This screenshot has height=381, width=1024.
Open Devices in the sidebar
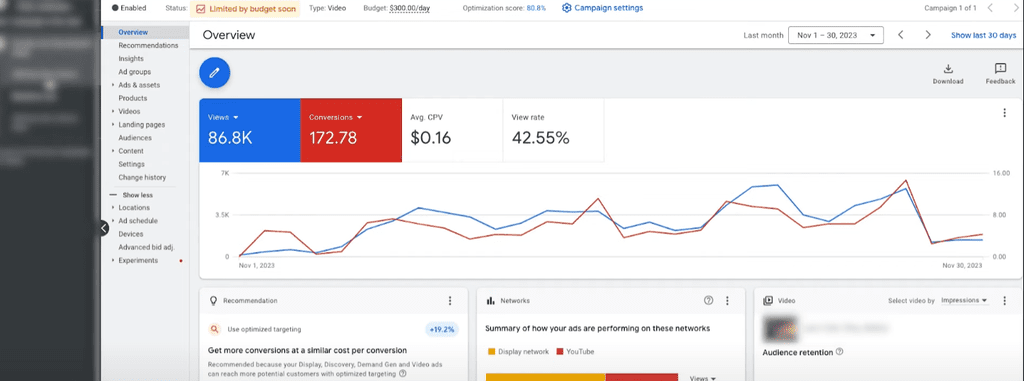click(131, 234)
